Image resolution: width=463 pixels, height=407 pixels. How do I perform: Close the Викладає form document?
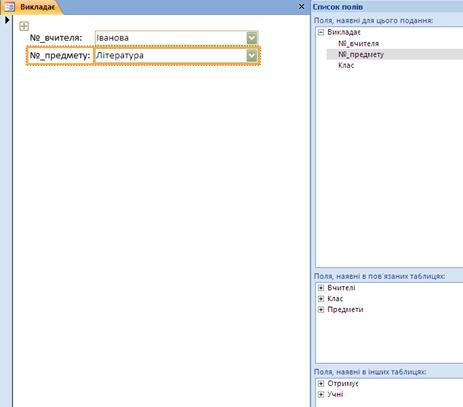click(301, 7)
